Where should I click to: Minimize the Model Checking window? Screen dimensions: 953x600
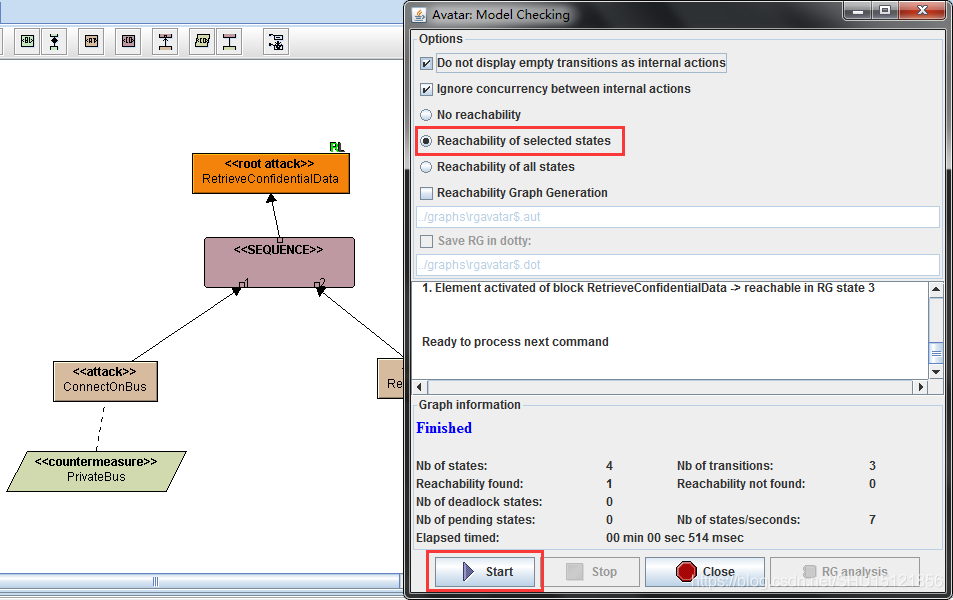[858, 10]
